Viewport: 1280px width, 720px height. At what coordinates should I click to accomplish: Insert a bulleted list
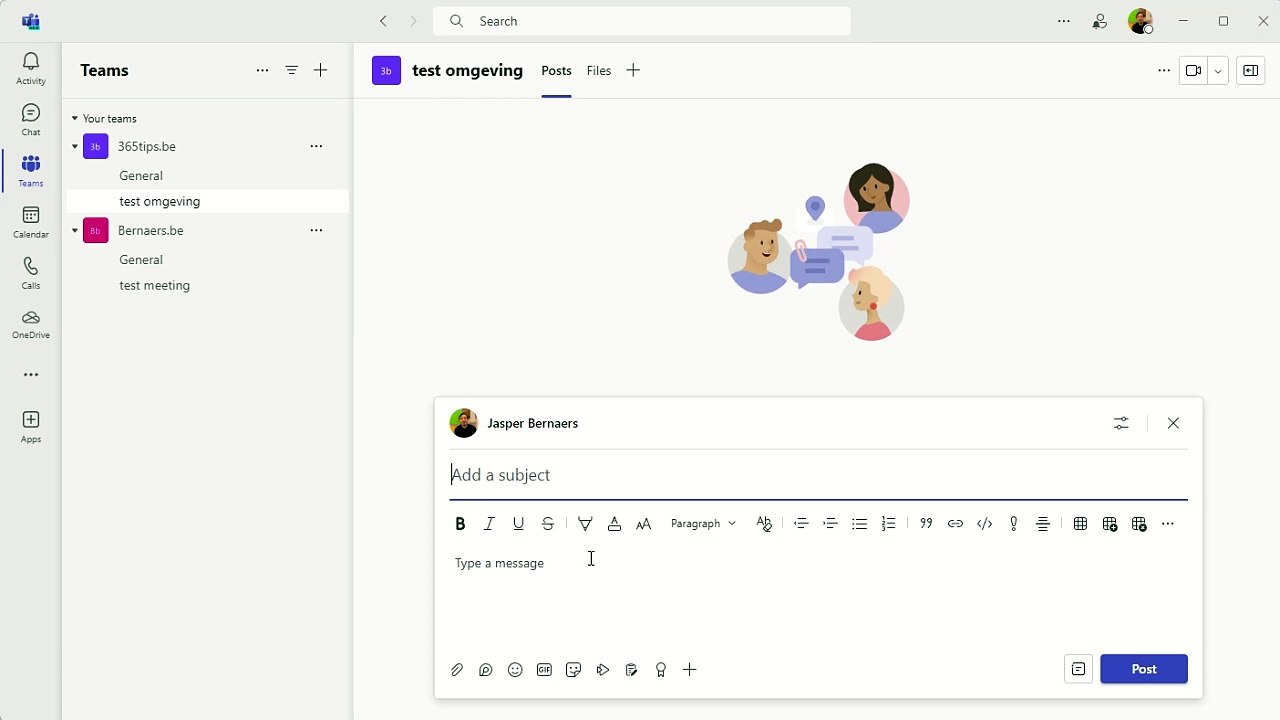tap(859, 523)
